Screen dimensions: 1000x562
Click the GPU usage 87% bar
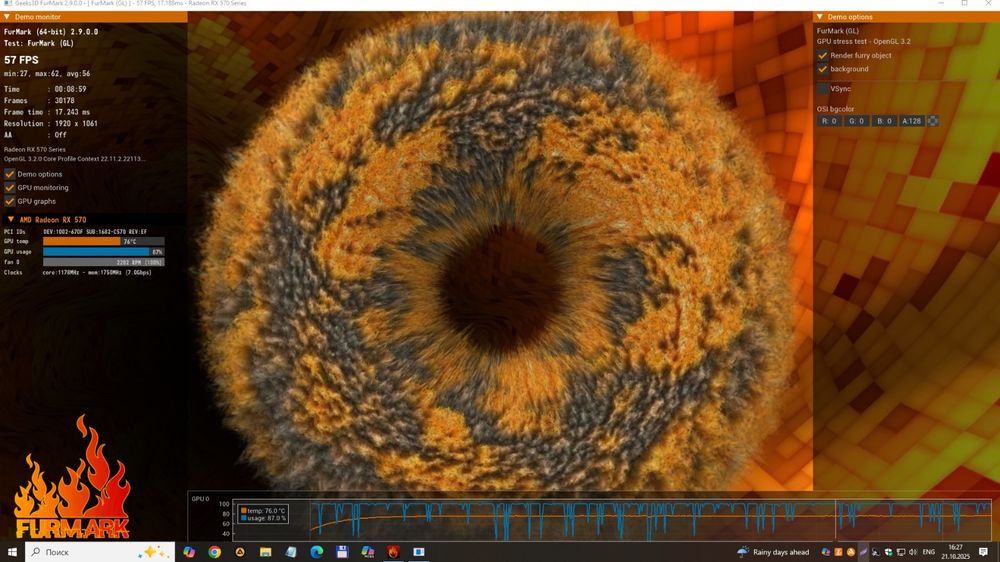pyautogui.click(x=104, y=252)
